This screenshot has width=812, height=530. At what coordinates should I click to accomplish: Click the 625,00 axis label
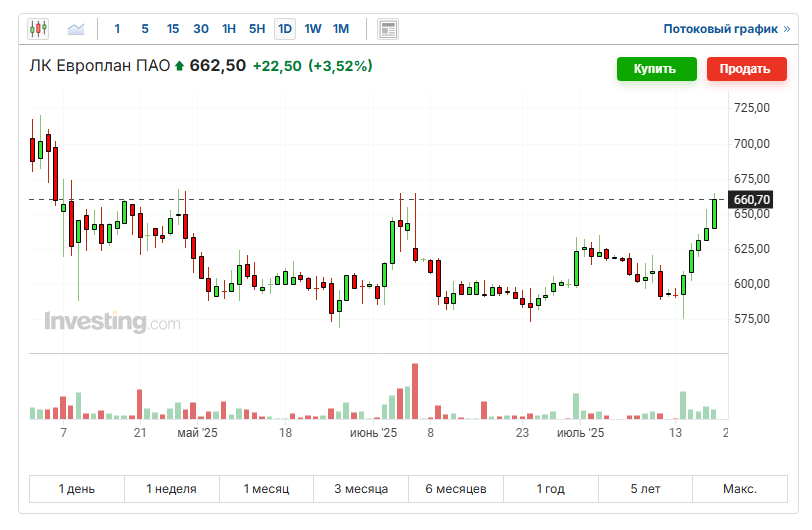click(752, 249)
